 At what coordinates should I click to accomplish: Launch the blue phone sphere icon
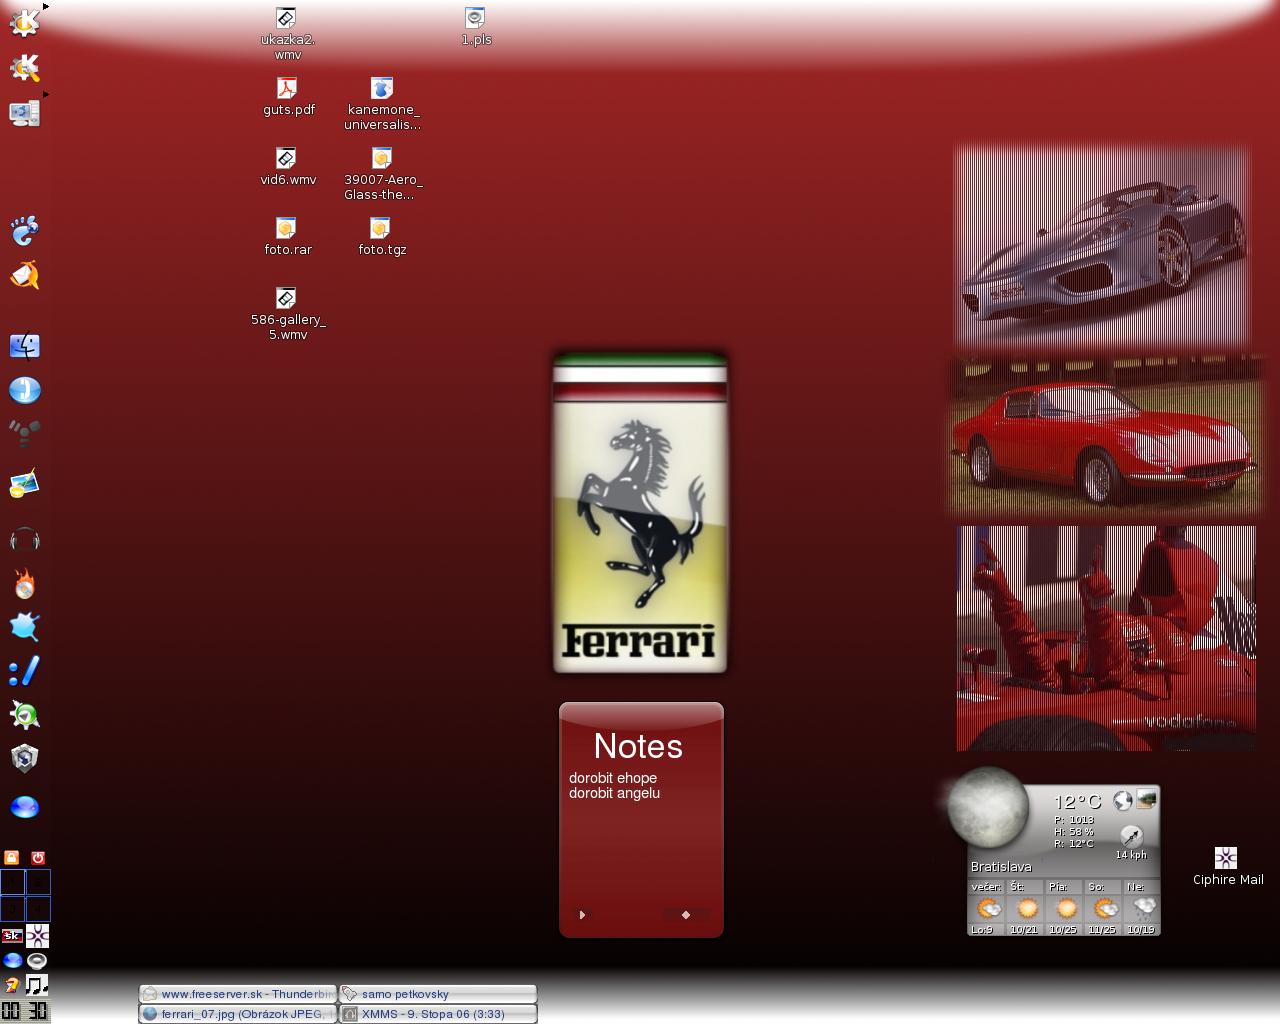click(24, 390)
